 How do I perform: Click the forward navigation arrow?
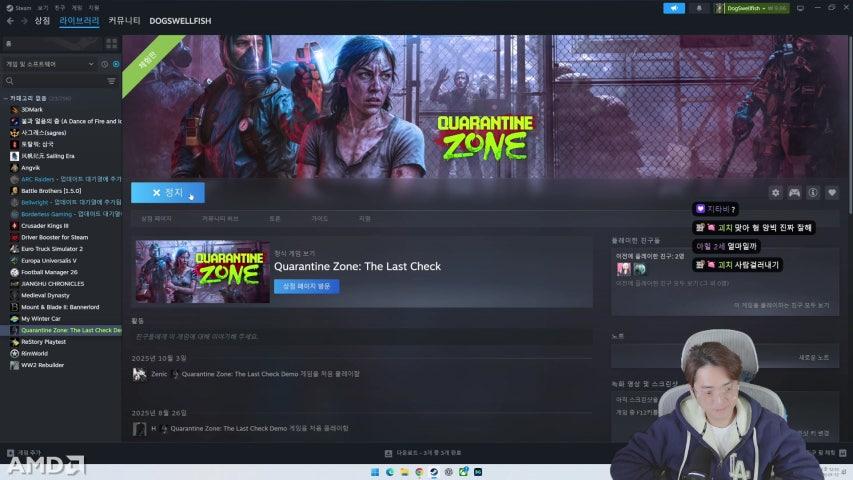point(24,21)
